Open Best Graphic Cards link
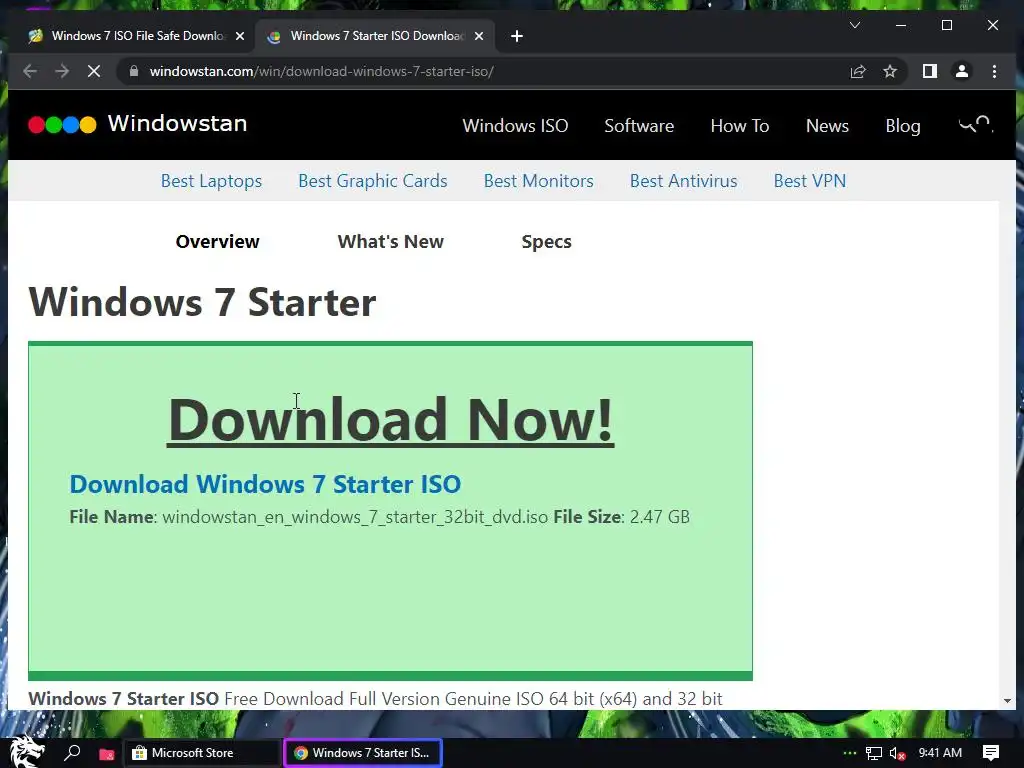This screenshot has width=1024, height=768. coord(372,181)
